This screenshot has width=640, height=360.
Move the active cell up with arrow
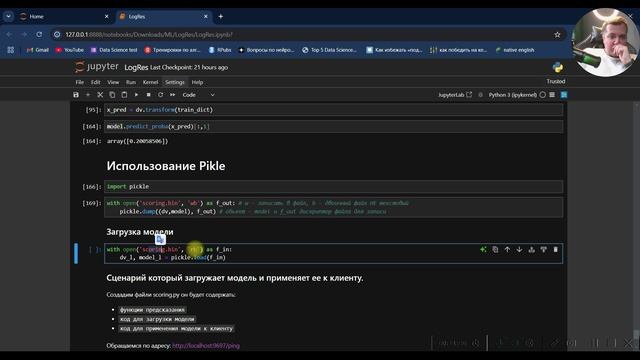coord(507,249)
